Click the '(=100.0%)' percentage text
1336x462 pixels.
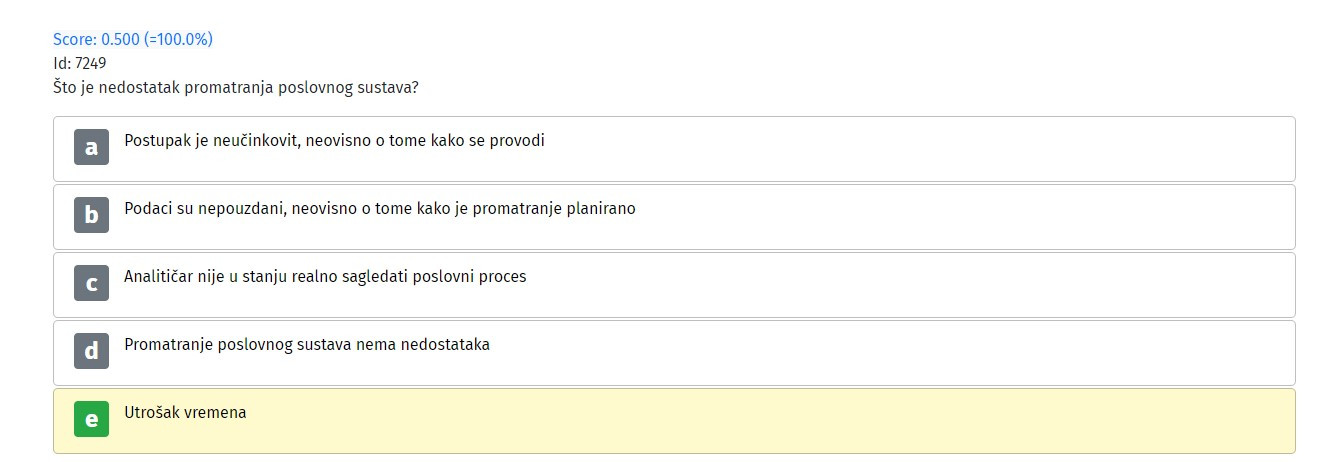pyautogui.click(x=178, y=39)
